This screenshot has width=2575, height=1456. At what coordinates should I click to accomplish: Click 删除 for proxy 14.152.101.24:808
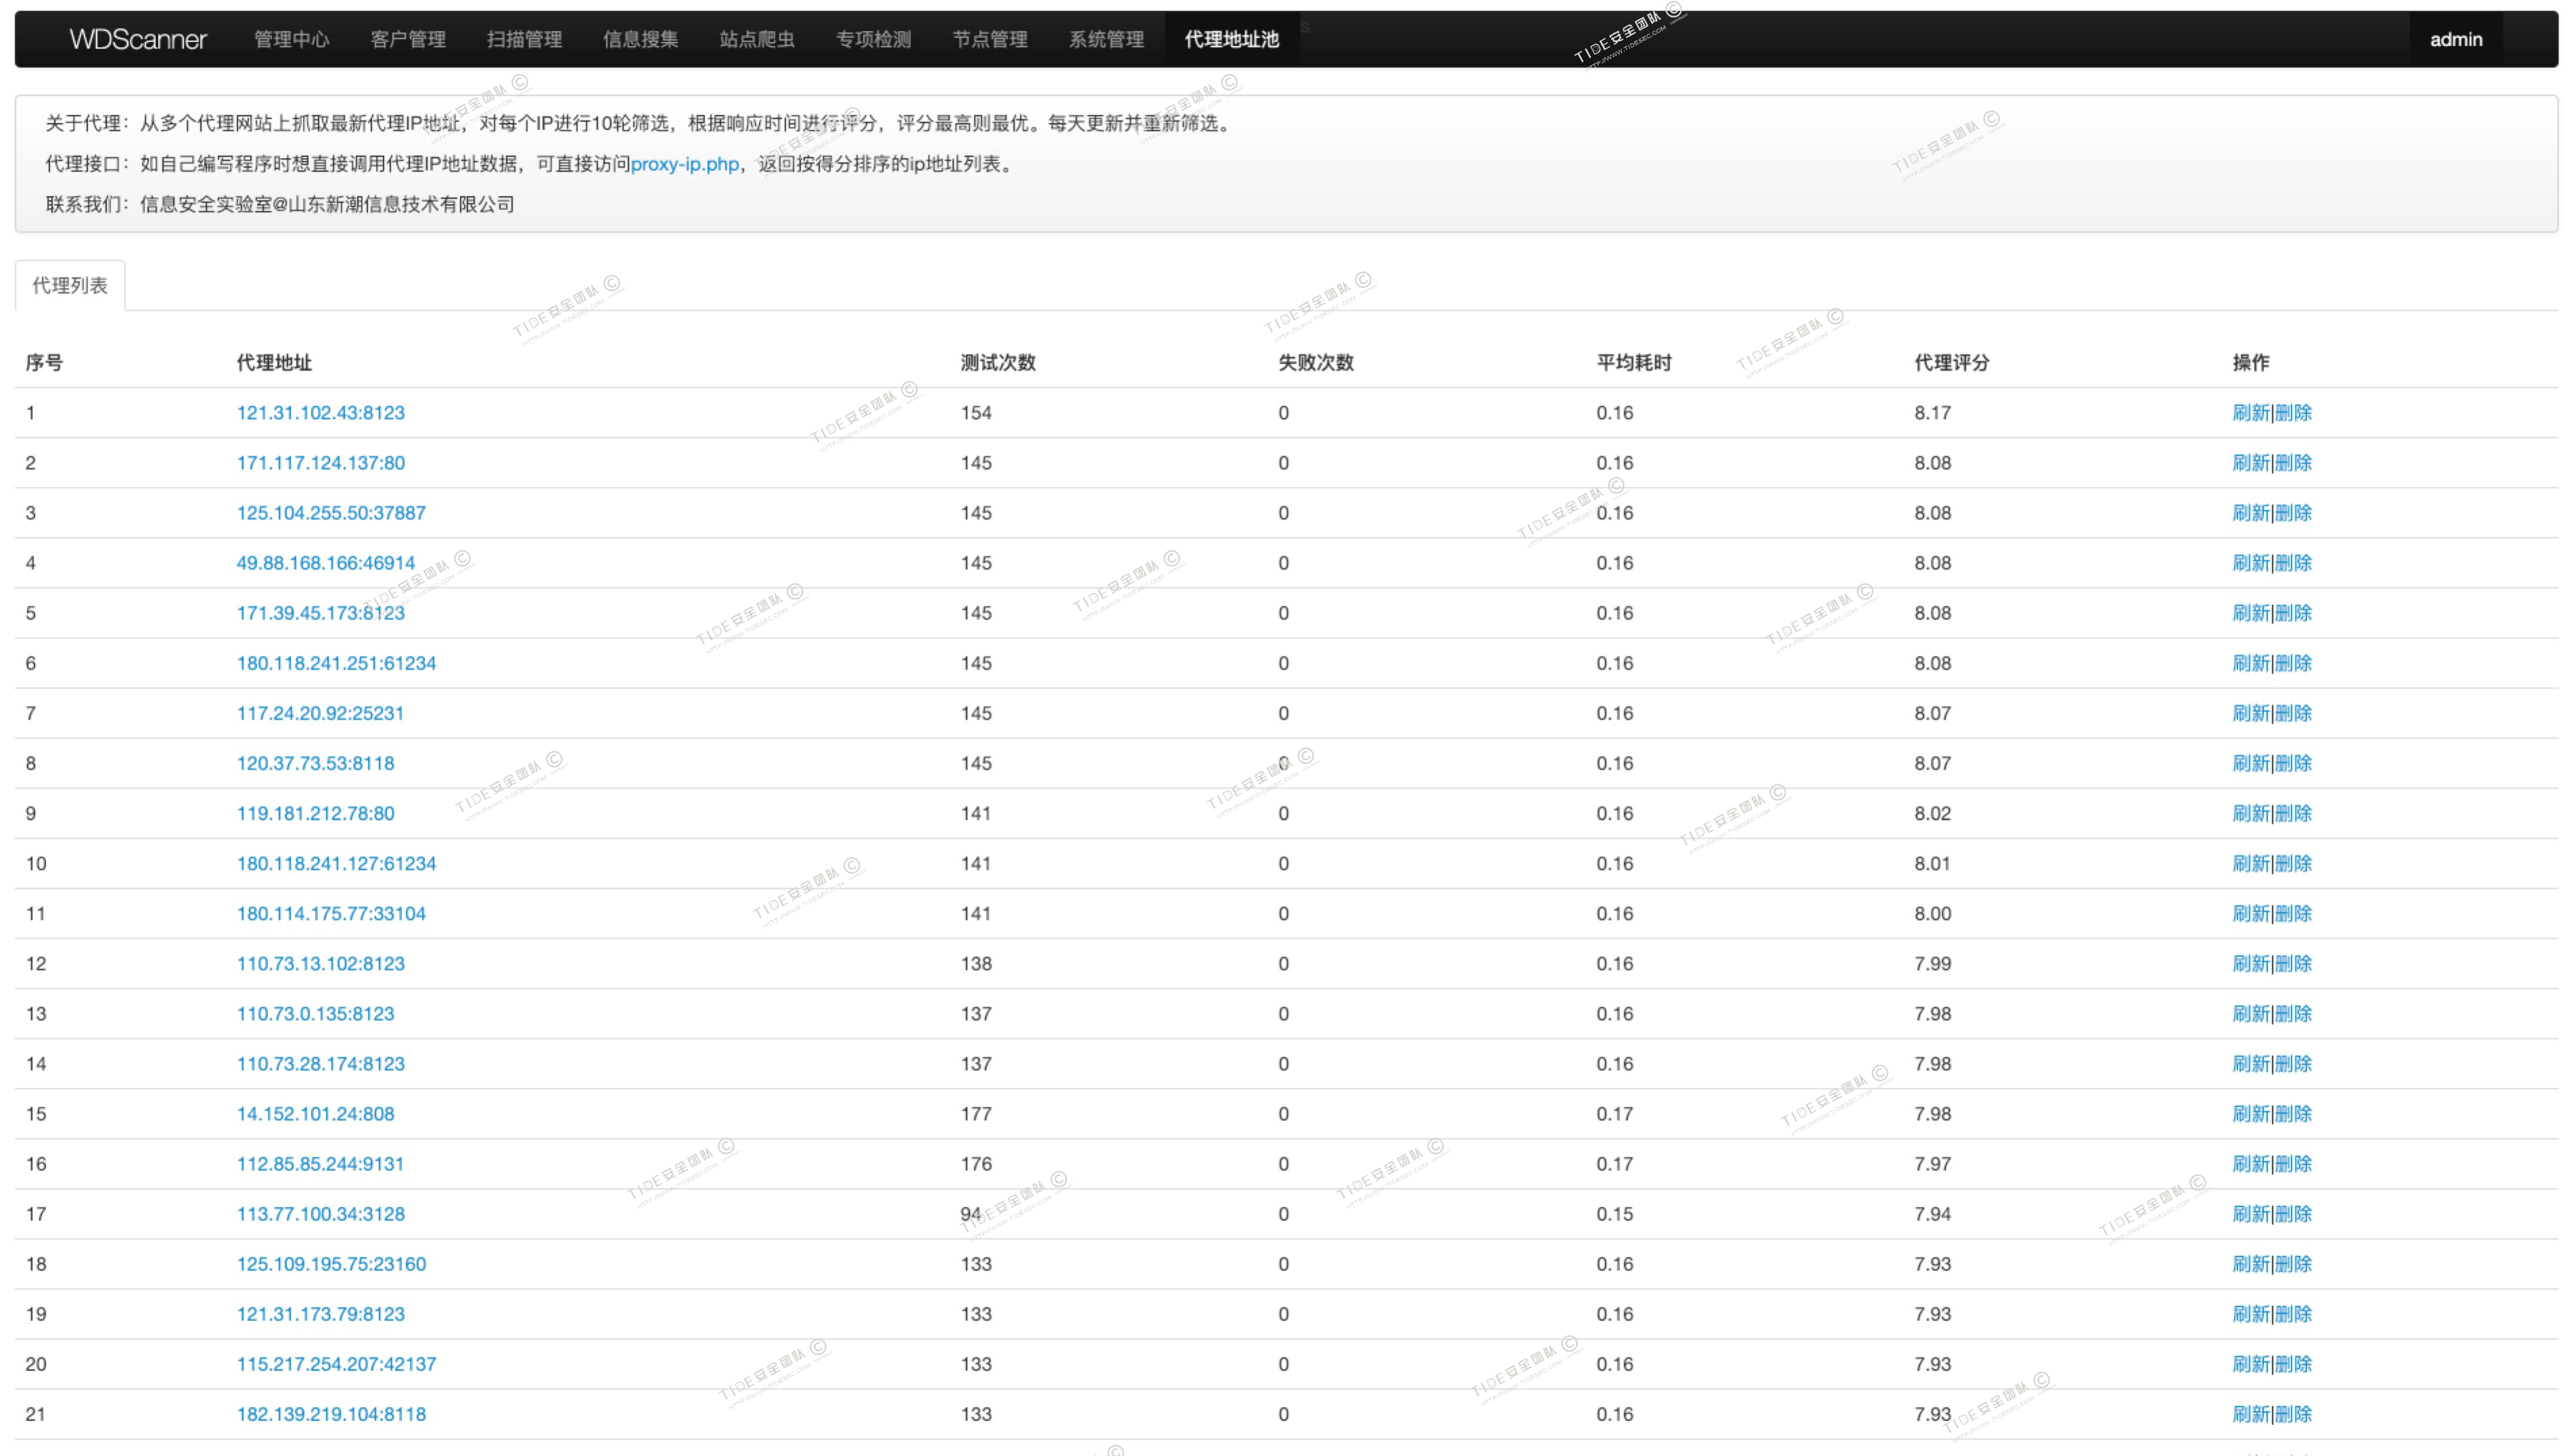pyautogui.click(x=2294, y=1114)
